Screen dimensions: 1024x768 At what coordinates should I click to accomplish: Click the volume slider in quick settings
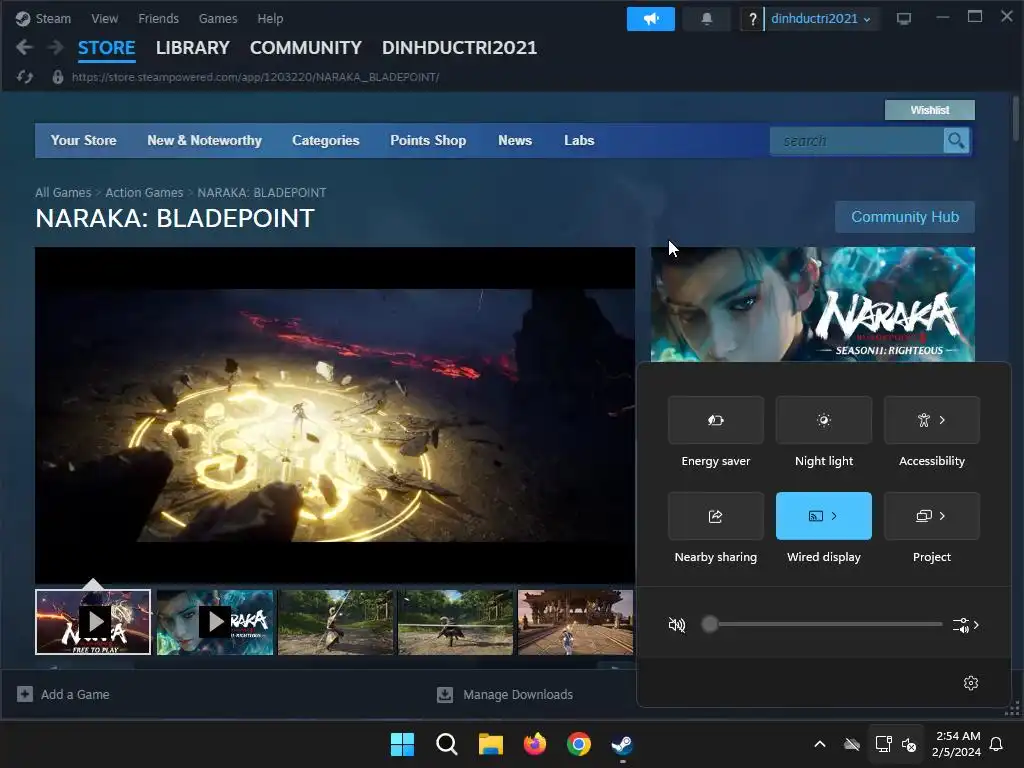pos(822,624)
